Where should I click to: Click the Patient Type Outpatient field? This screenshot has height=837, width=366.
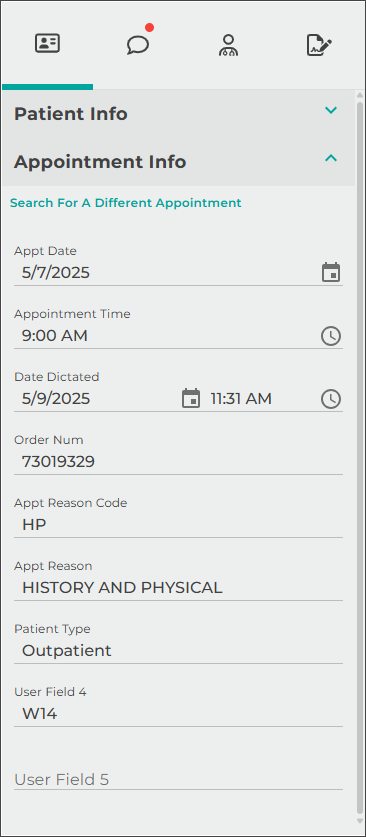[178, 651]
